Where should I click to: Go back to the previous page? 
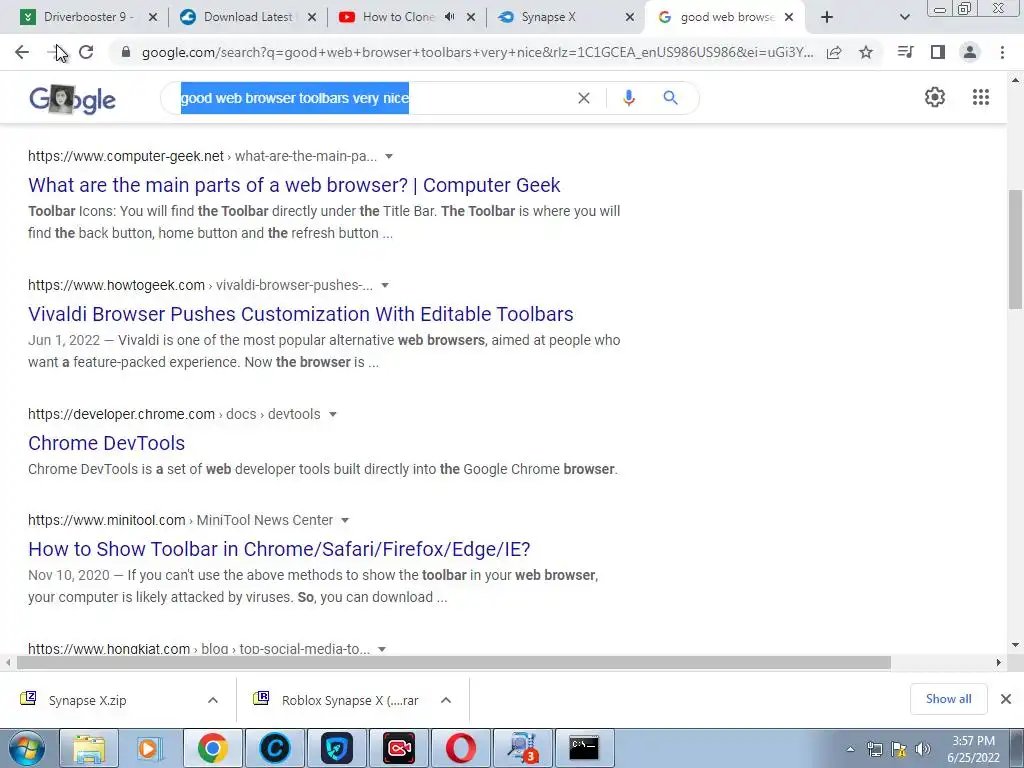(x=22, y=52)
